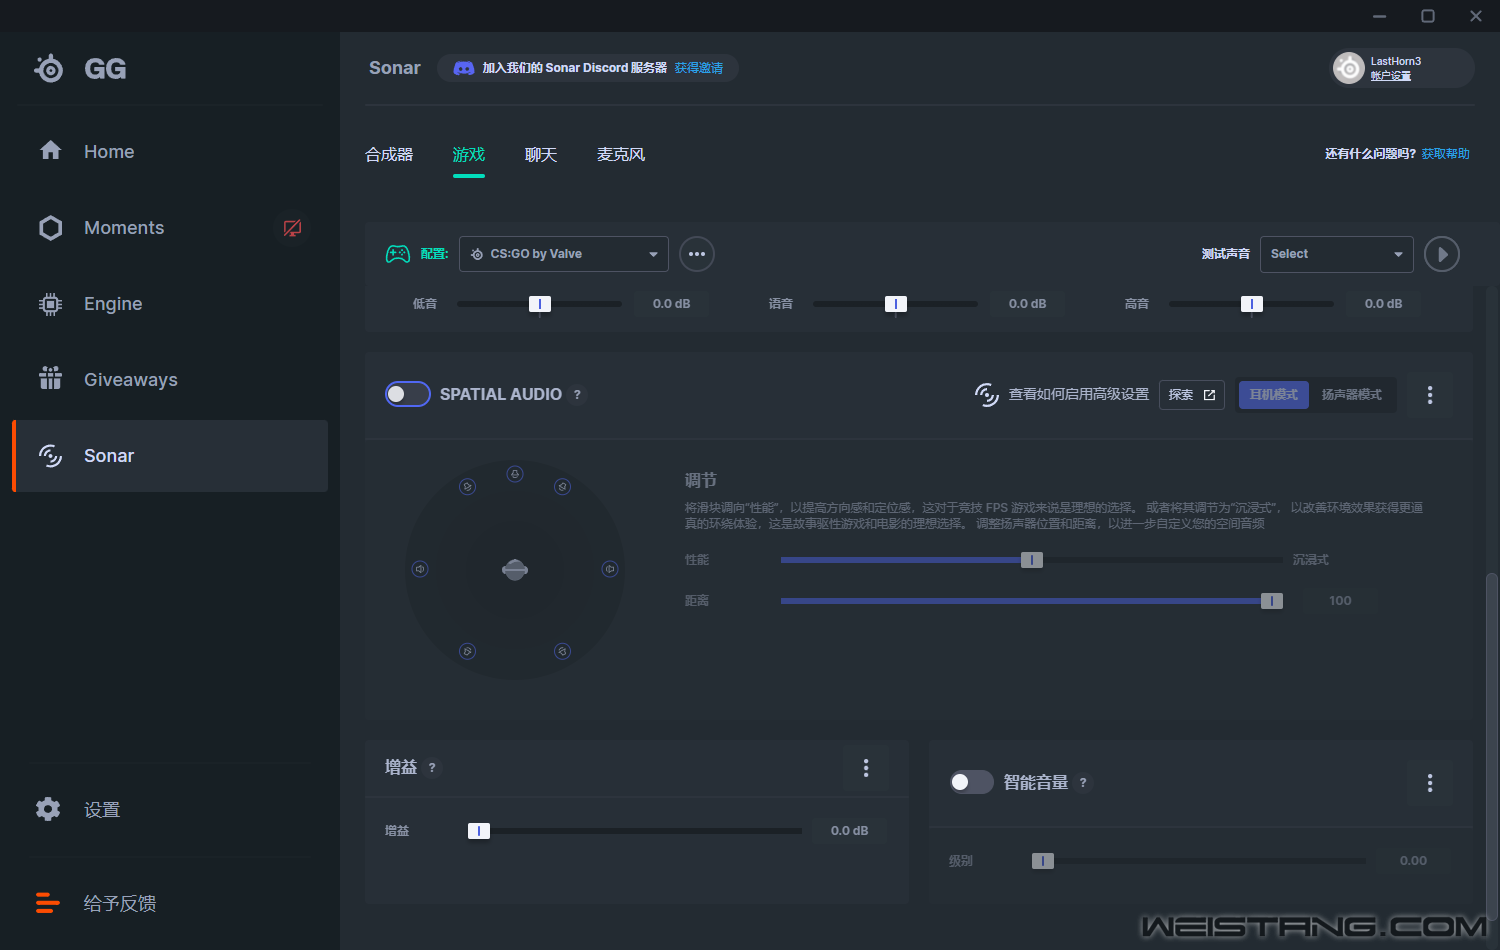Click the bottom left speaker icon
Screen dimensions: 1500x950
pyautogui.click(x=467, y=651)
